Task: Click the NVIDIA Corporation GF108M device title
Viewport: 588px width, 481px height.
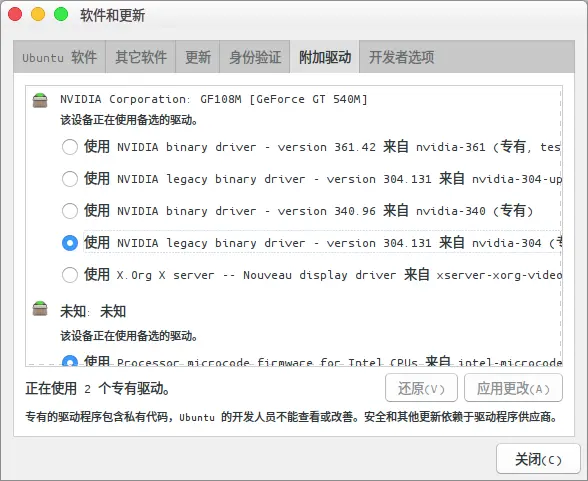Action: coord(214,99)
